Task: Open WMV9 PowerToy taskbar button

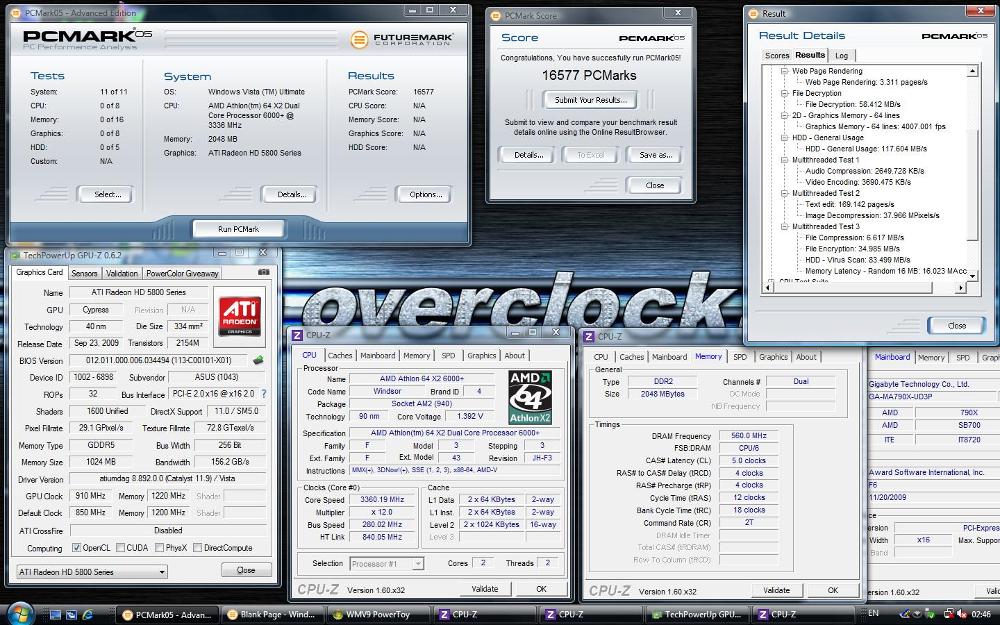Action: 378,615
